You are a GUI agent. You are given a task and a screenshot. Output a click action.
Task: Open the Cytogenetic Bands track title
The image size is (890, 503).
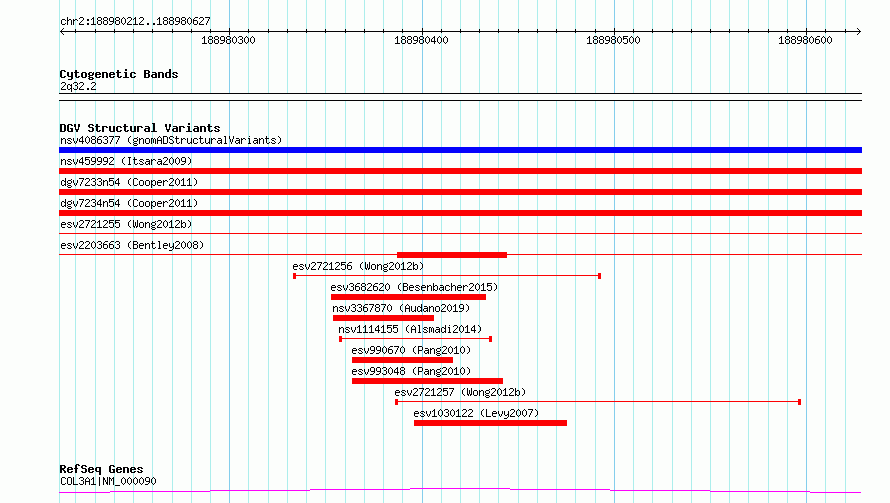coord(119,74)
